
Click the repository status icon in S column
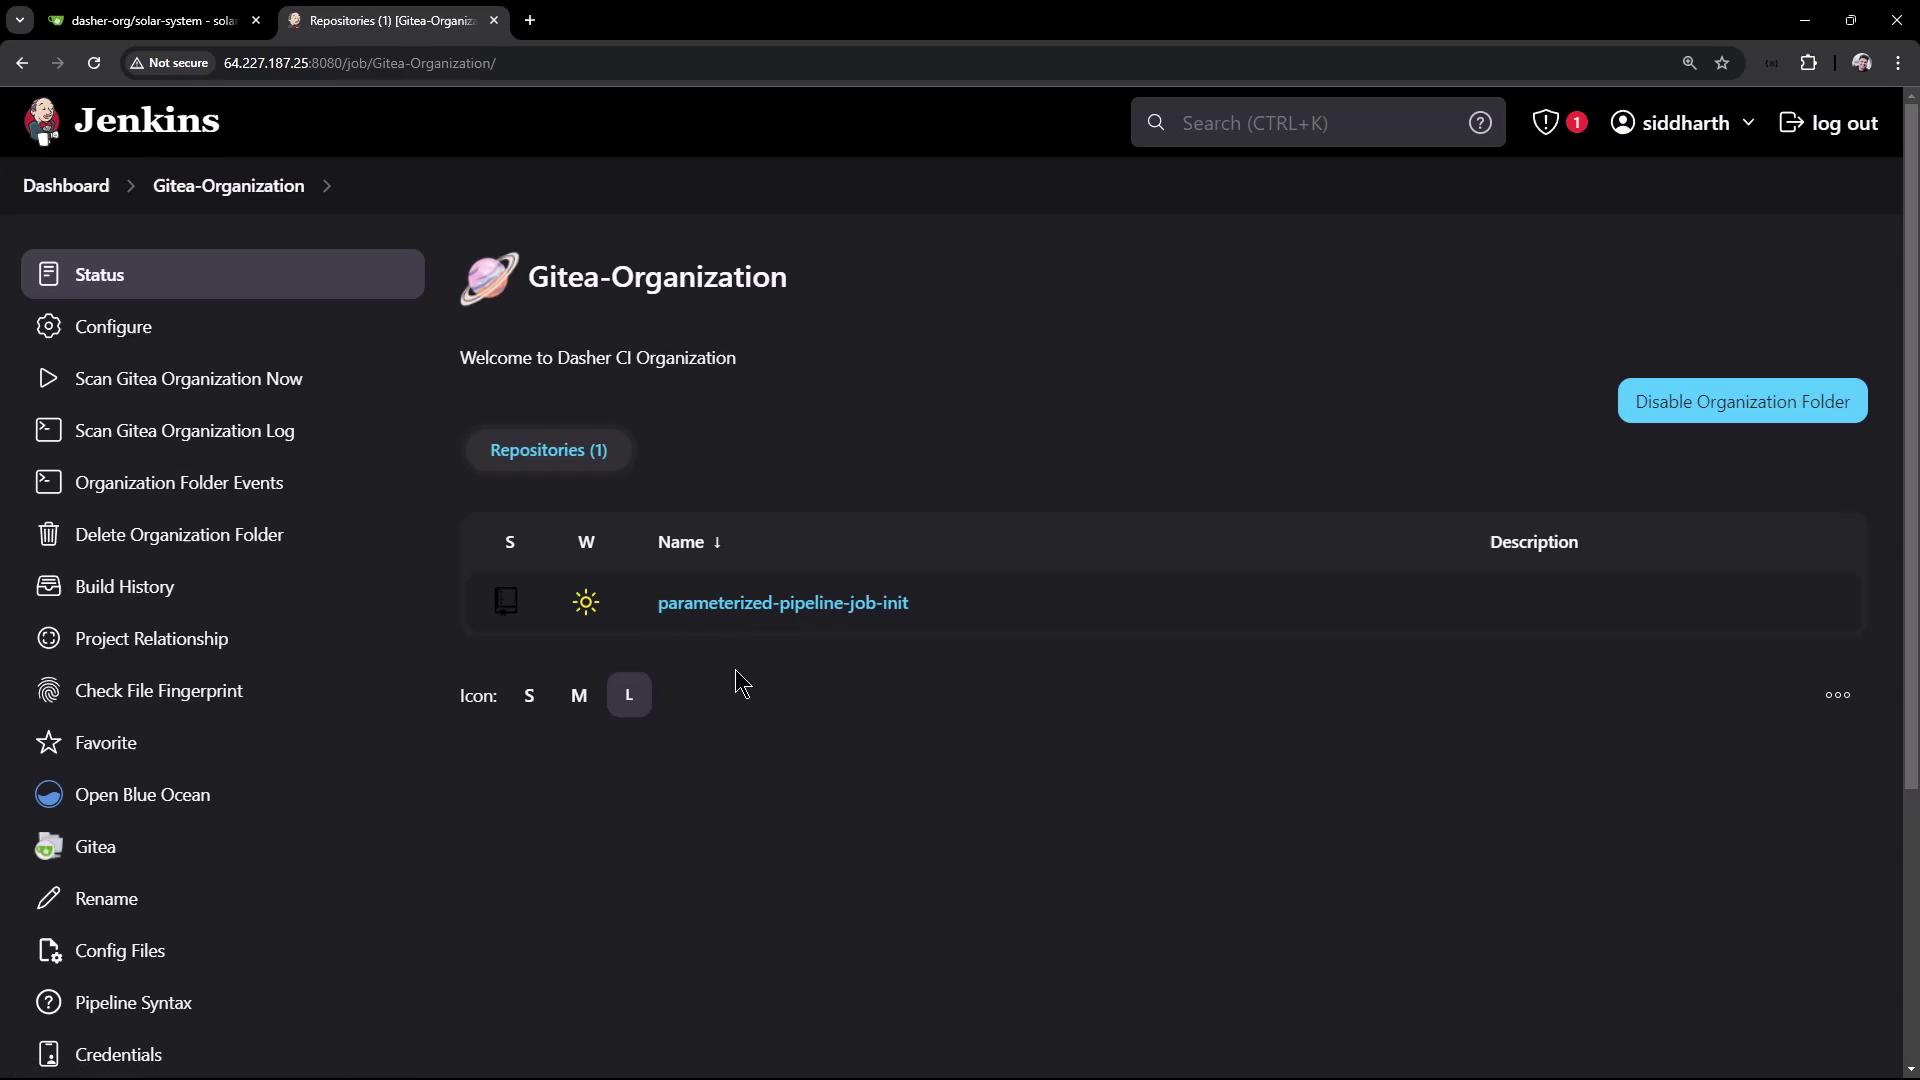click(507, 601)
